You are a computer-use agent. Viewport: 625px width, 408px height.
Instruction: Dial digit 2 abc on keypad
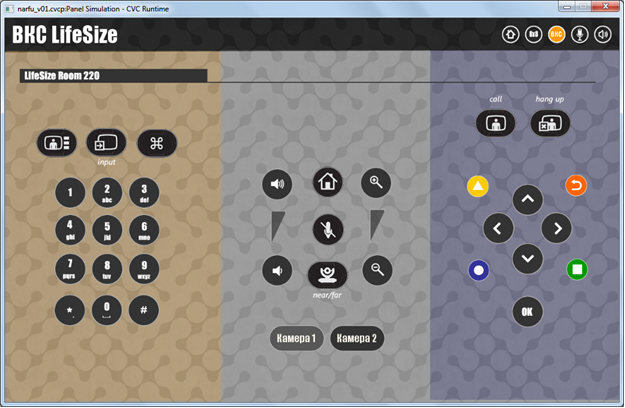pyautogui.click(x=107, y=192)
